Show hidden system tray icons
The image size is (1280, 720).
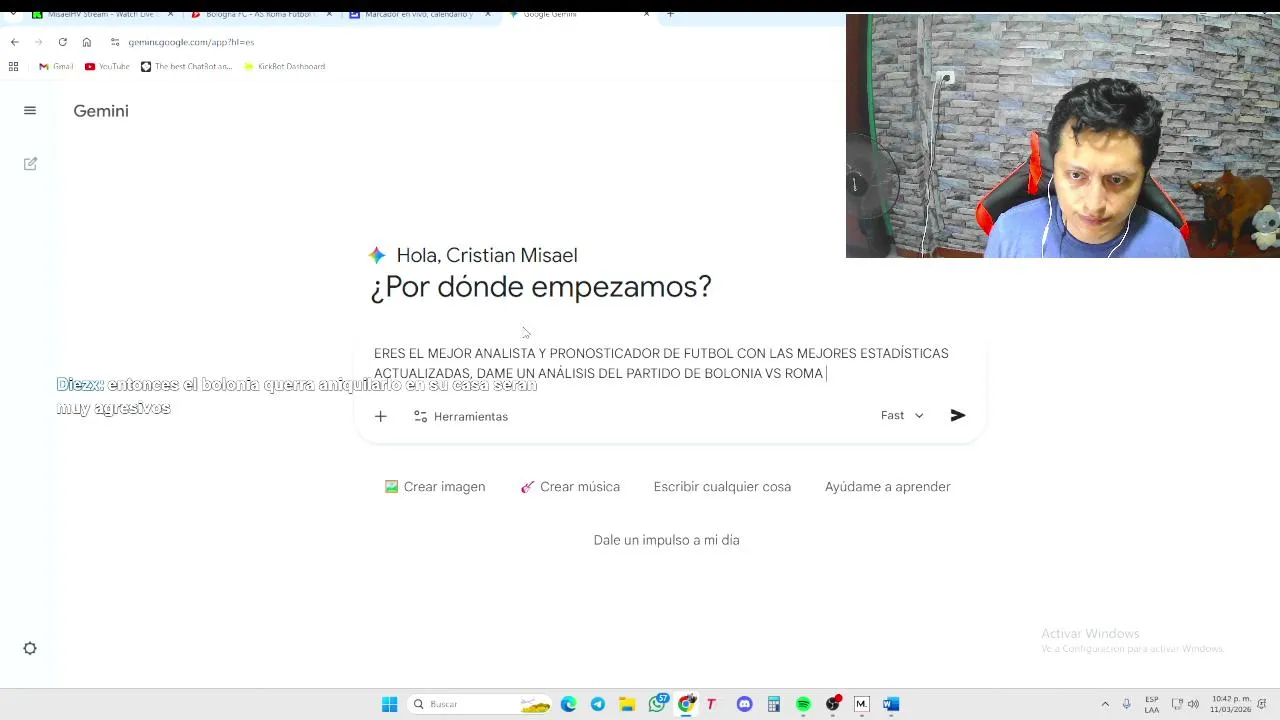[1105, 704]
